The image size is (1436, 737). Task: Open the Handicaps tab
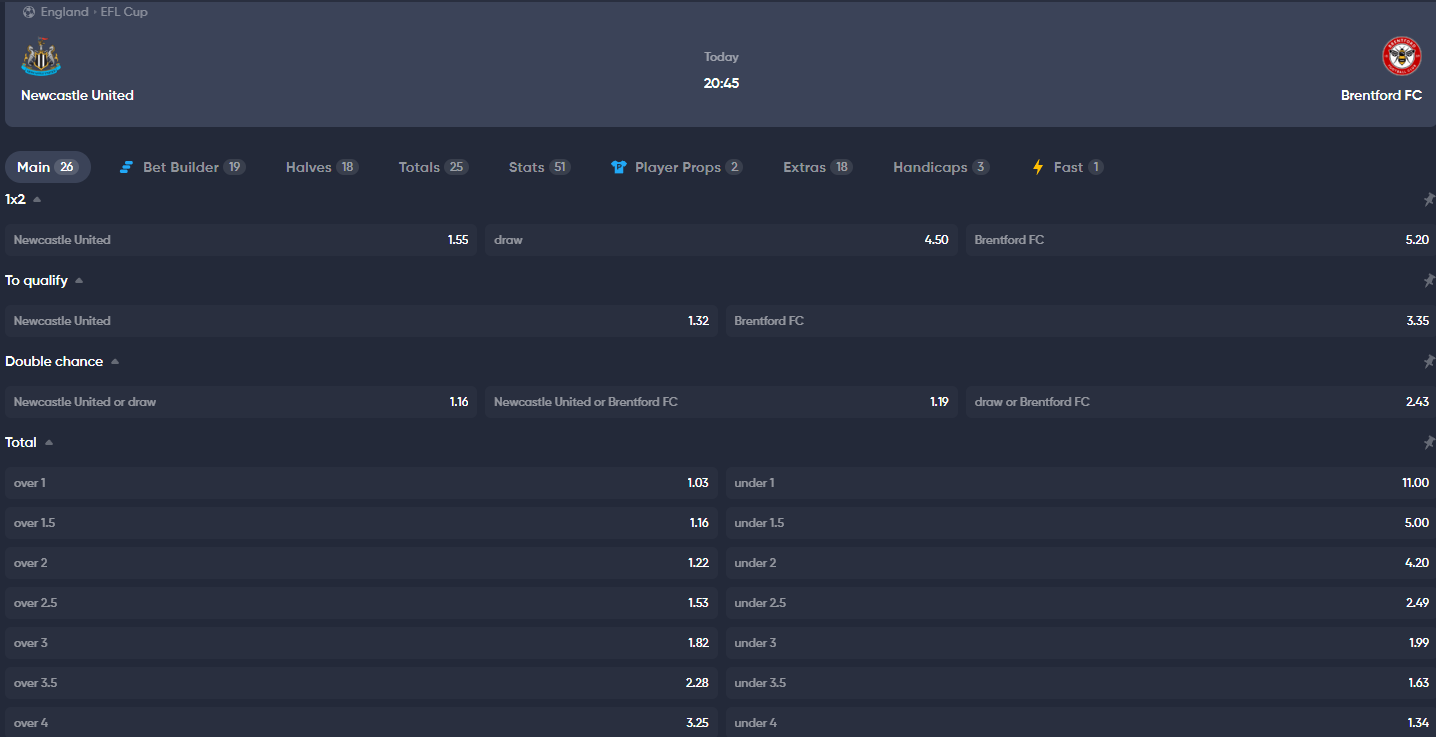coord(941,167)
